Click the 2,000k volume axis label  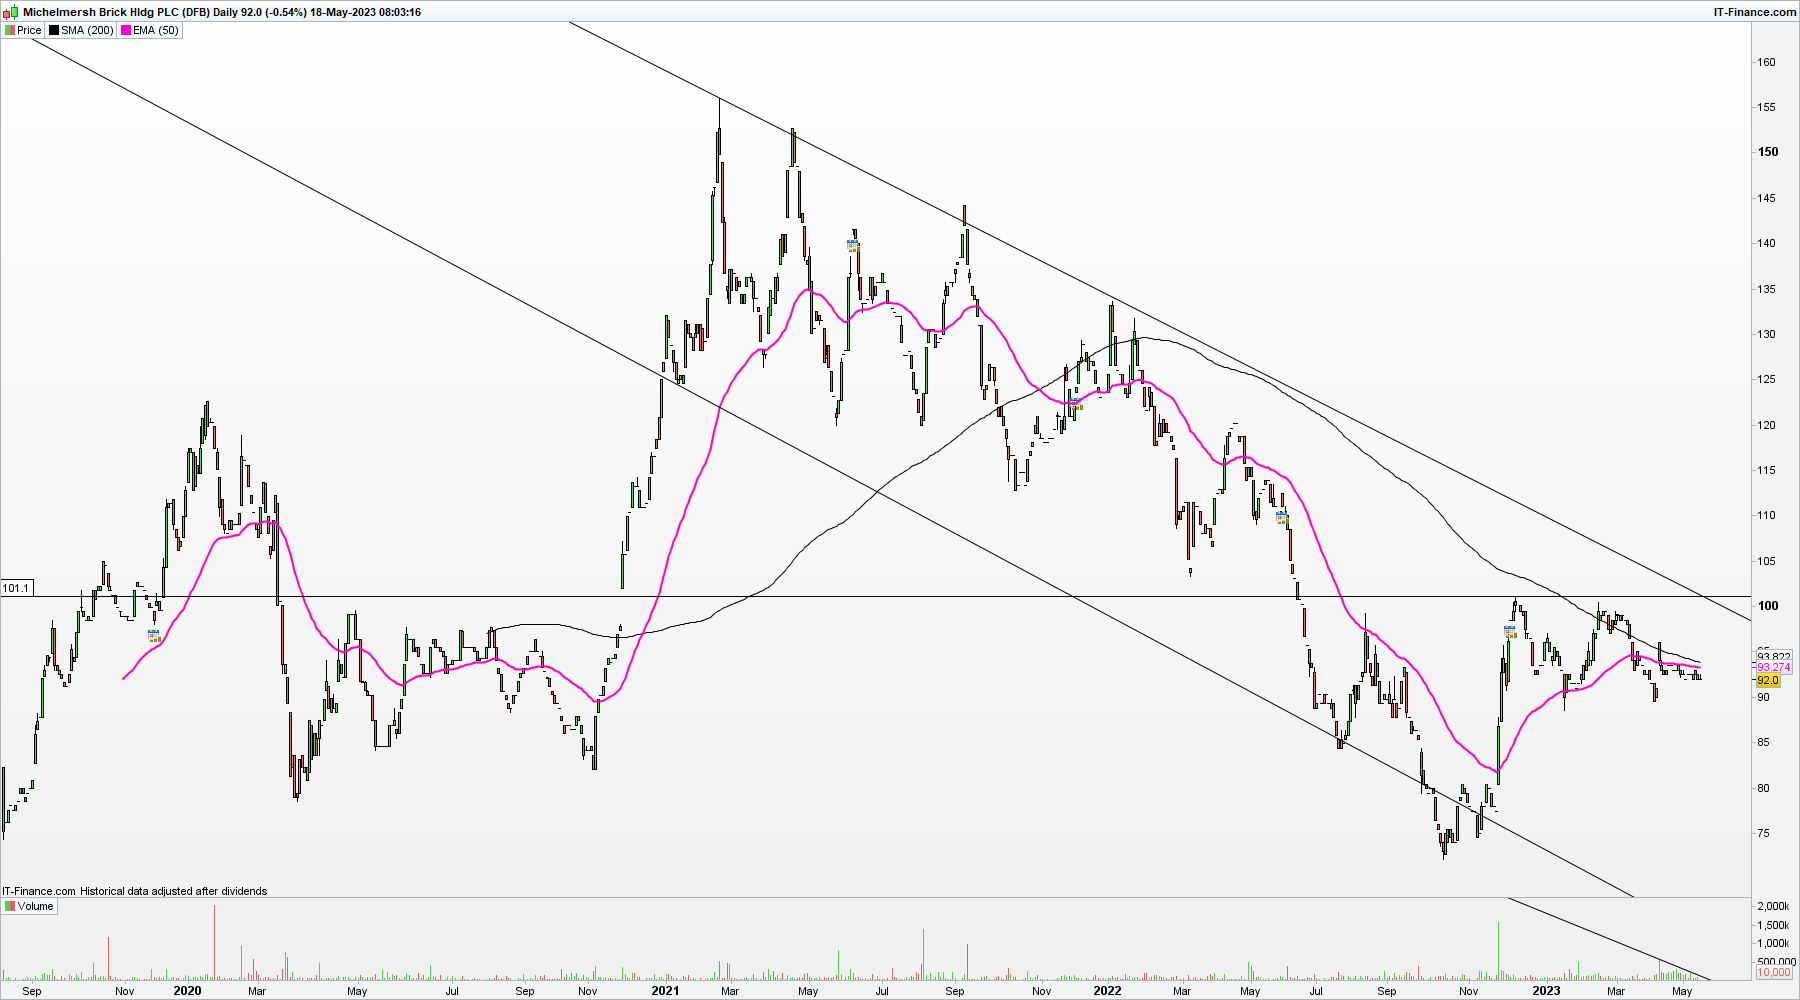pos(1773,906)
